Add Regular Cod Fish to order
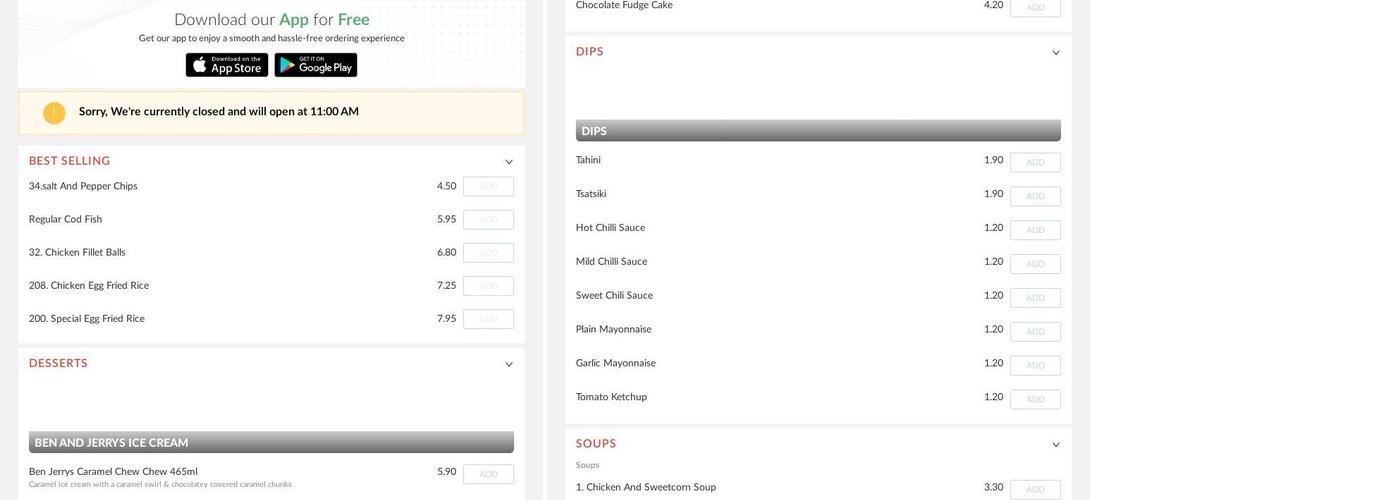 point(488,220)
